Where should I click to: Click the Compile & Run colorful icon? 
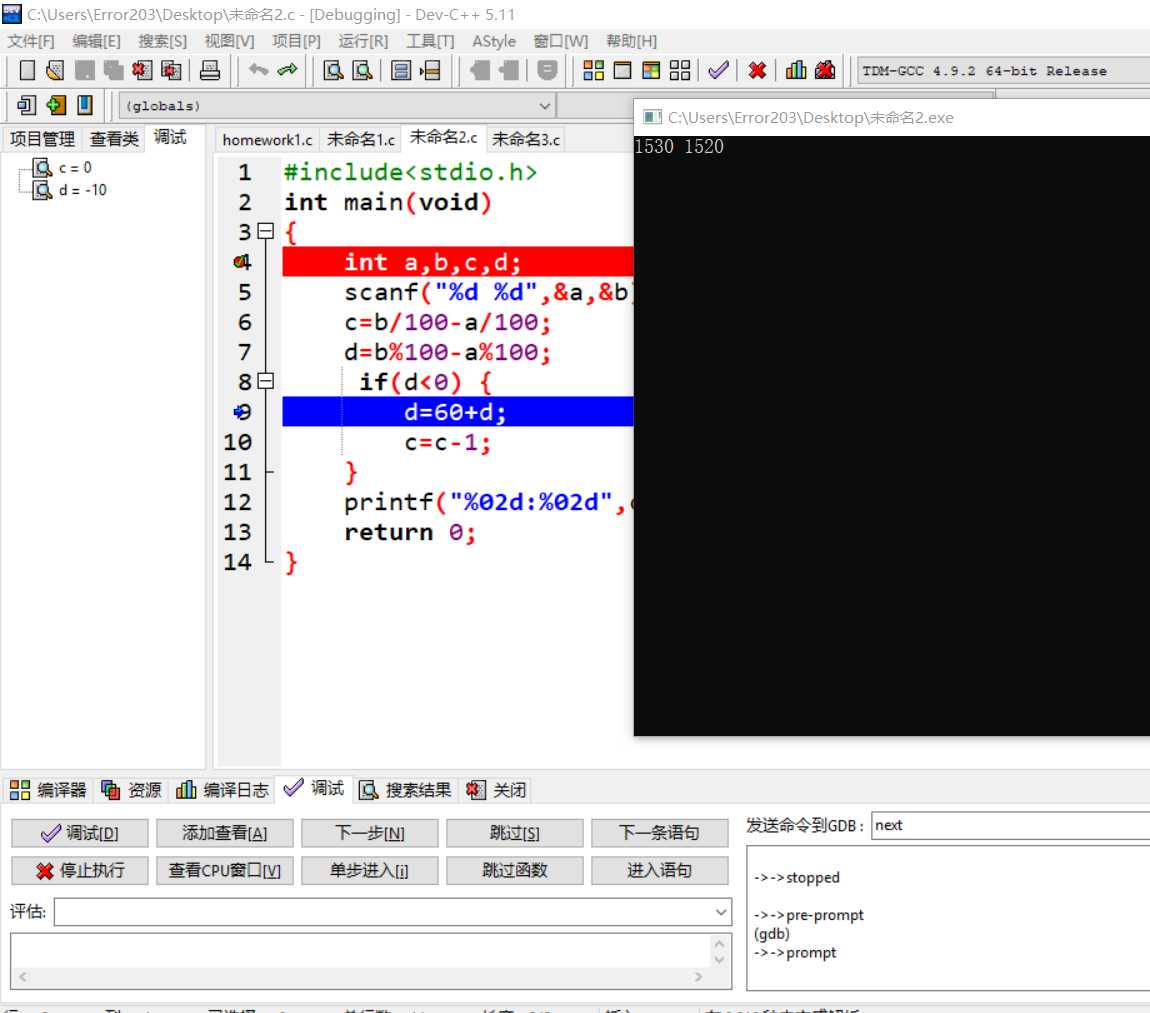click(651, 70)
